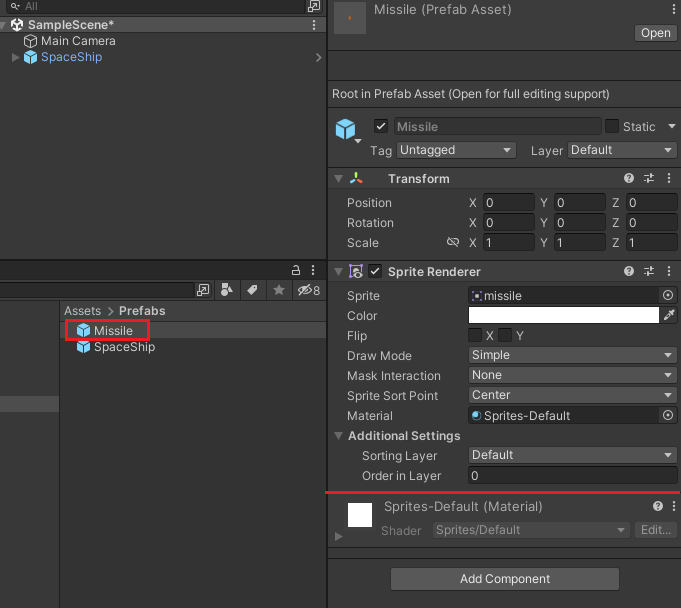
Task: Open Sprite Renderer presets icon
Action: point(649,271)
